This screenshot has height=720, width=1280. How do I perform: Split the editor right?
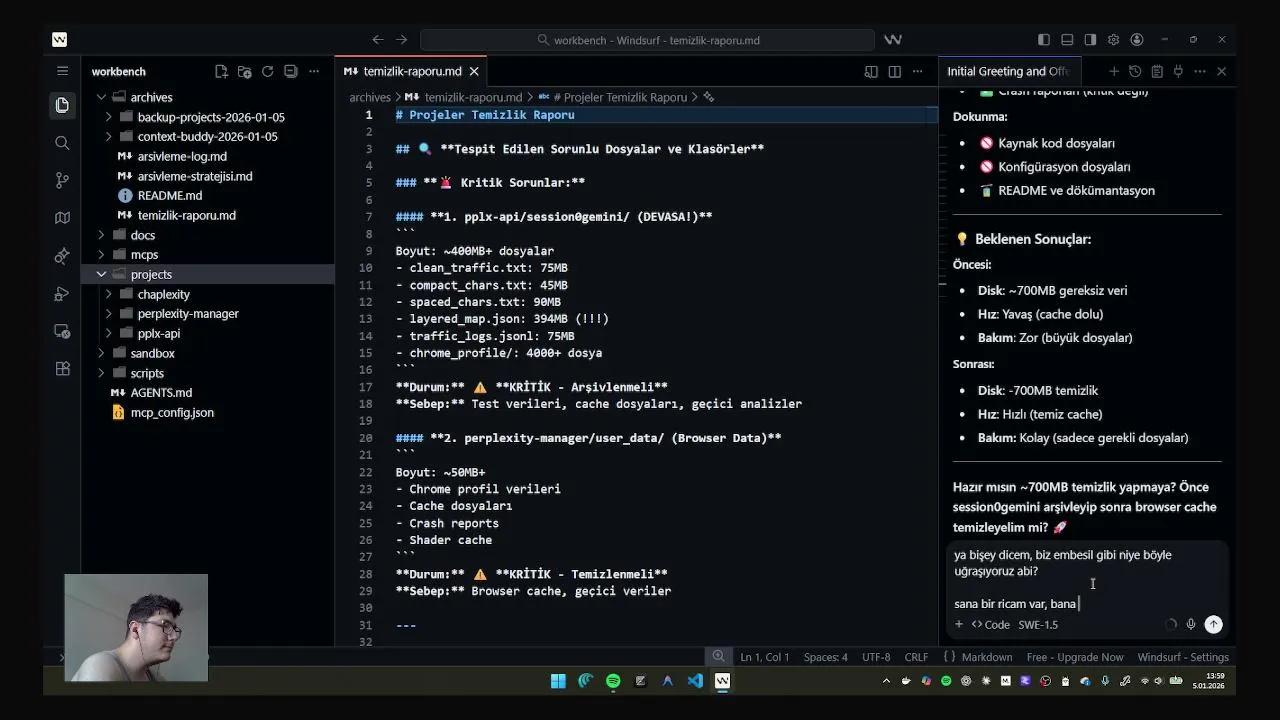click(894, 71)
